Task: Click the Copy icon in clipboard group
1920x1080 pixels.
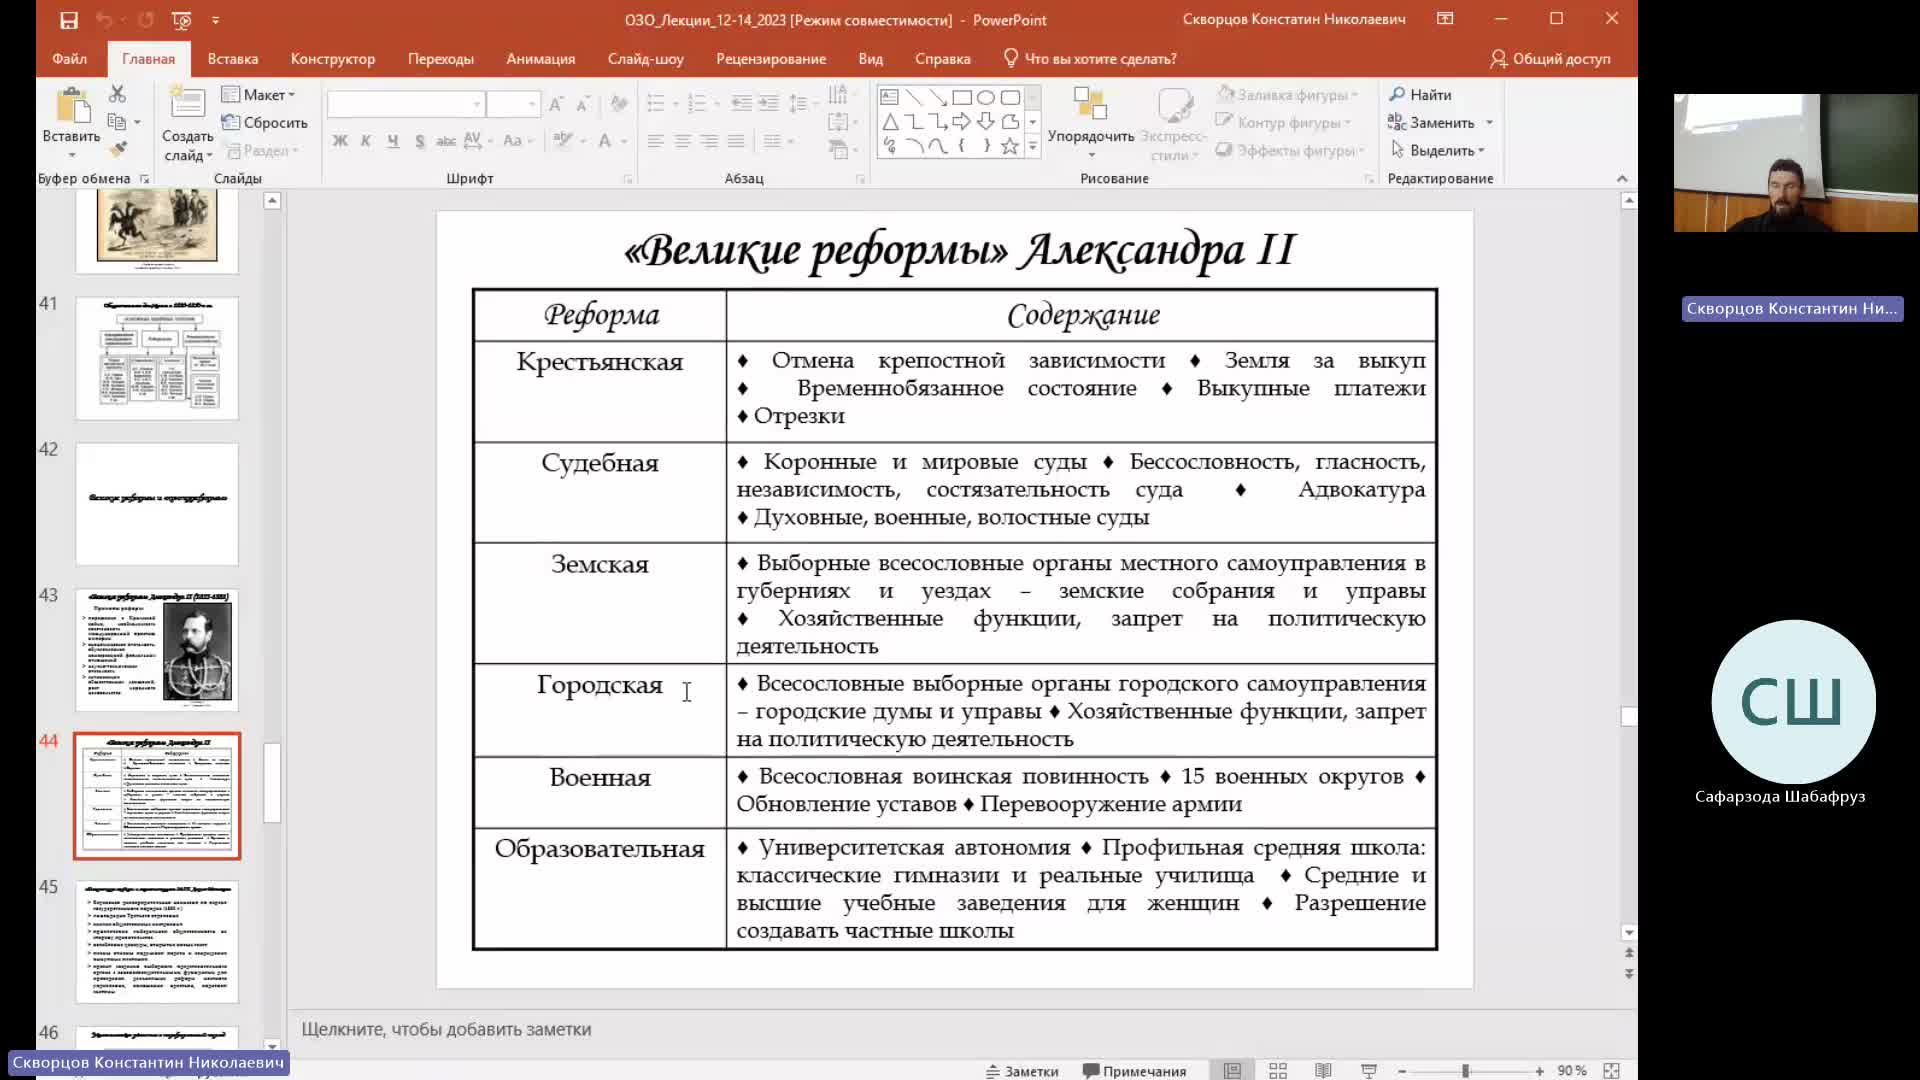Action: tap(116, 122)
